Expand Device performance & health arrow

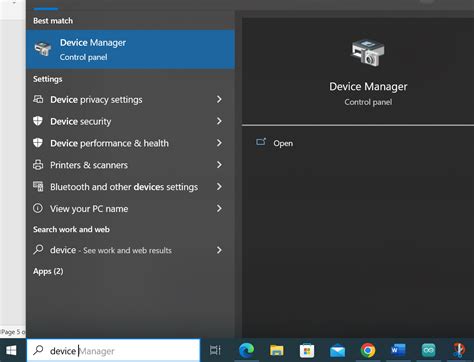click(x=219, y=143)
